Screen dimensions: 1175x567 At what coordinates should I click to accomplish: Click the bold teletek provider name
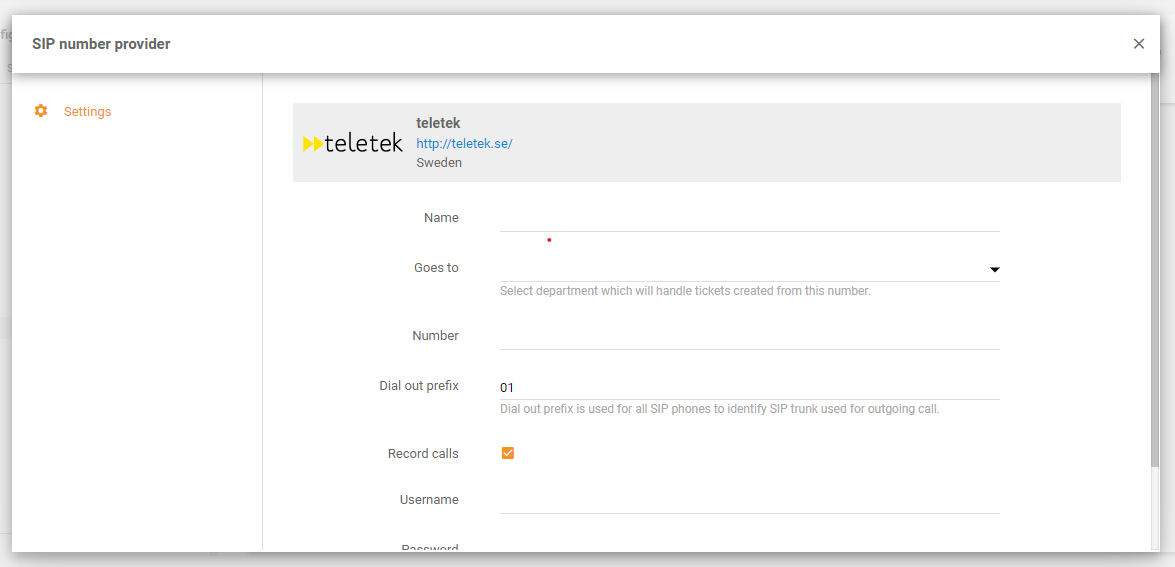point(438,123)
